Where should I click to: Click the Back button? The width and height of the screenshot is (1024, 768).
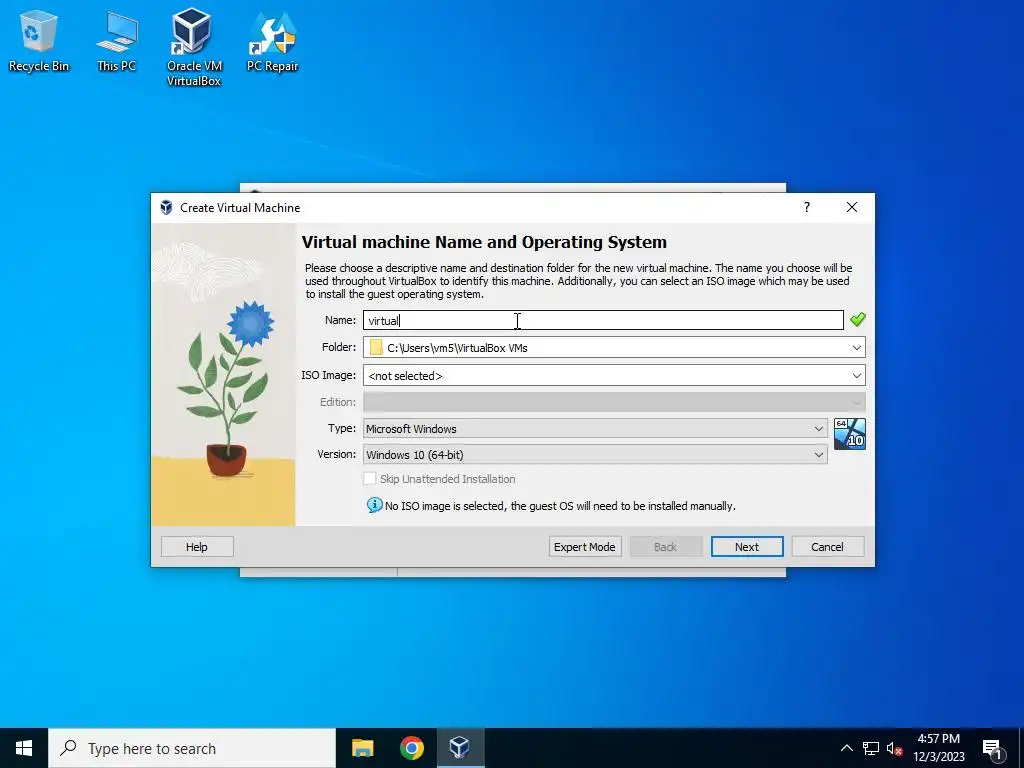tap(665, 547)
